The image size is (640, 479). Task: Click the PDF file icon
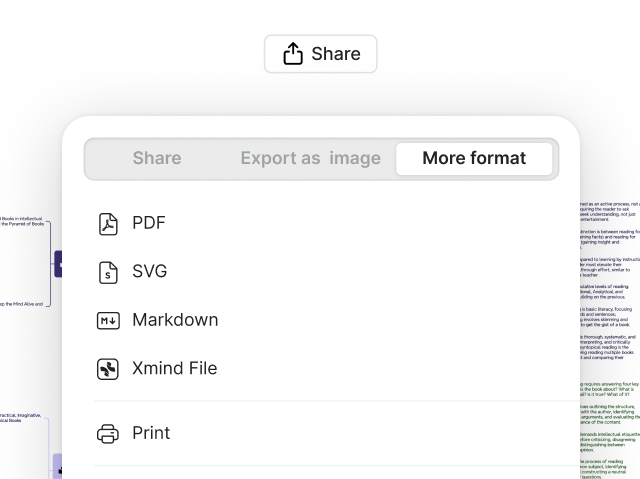point(108,223)
